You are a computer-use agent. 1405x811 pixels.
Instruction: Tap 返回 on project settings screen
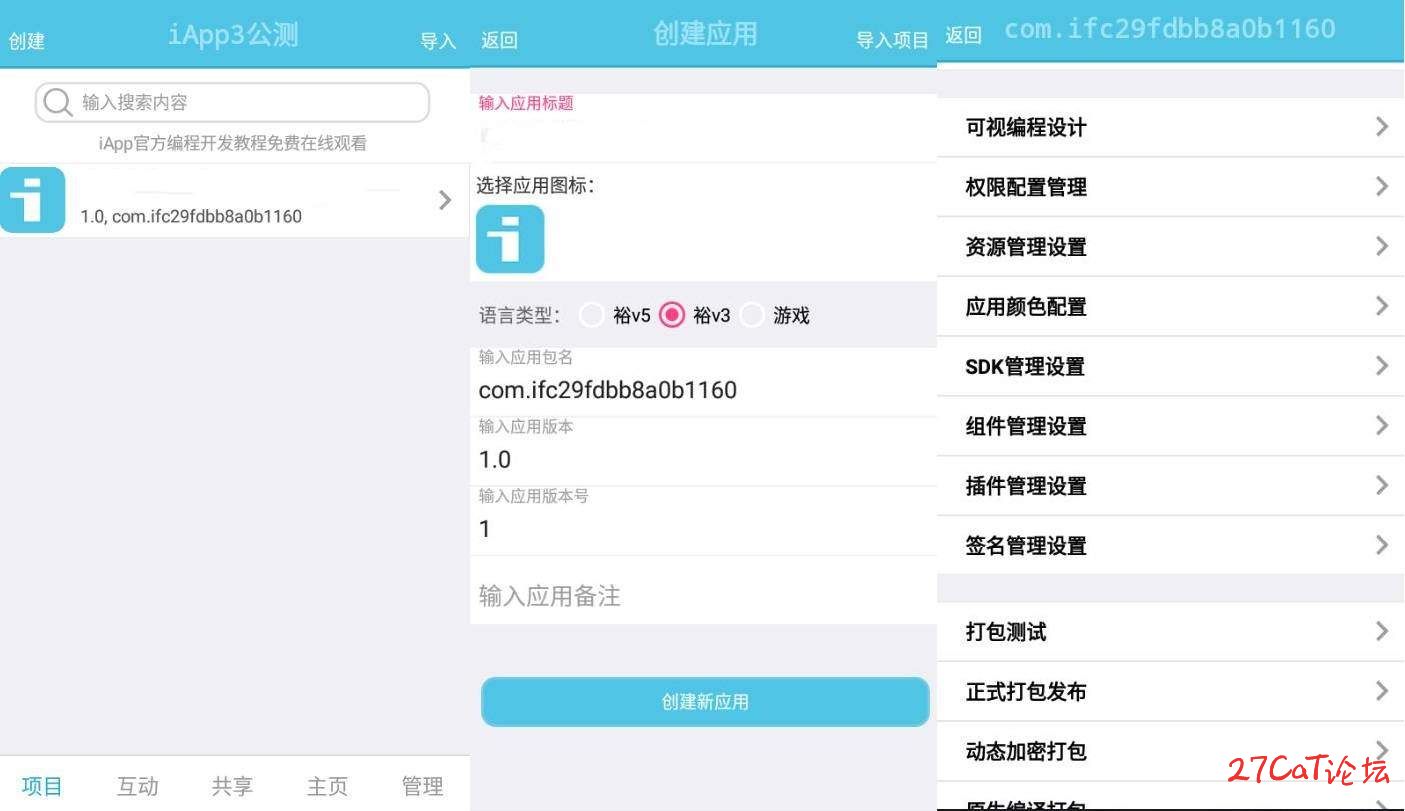point(963,35)
